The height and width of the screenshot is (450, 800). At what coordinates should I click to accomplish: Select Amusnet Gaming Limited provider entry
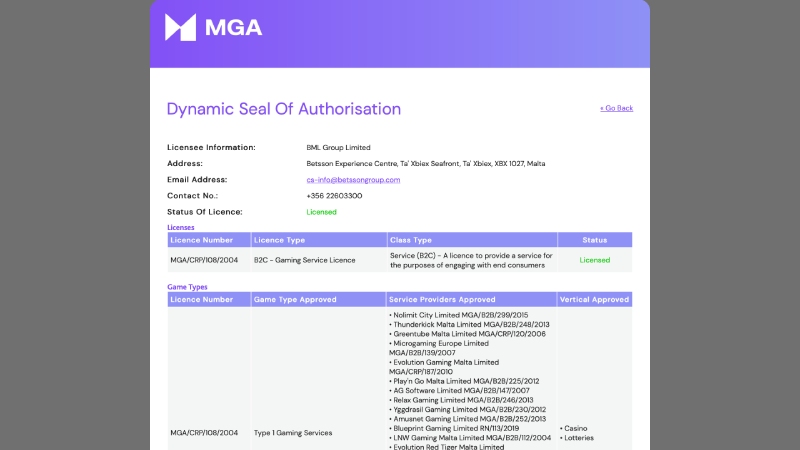click(467, 419)
